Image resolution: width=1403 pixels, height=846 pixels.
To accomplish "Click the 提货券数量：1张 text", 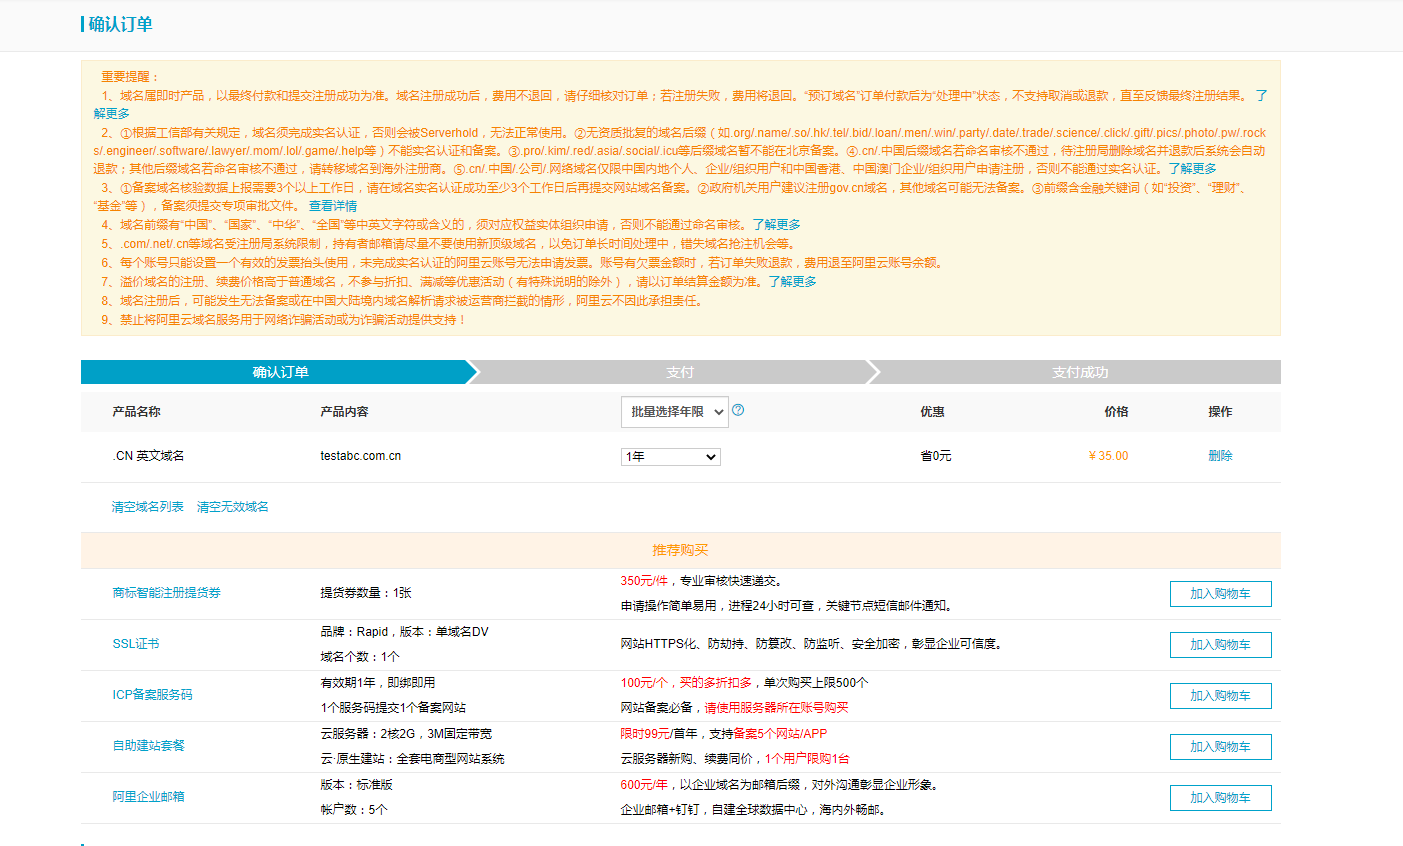I will (366, 593).
